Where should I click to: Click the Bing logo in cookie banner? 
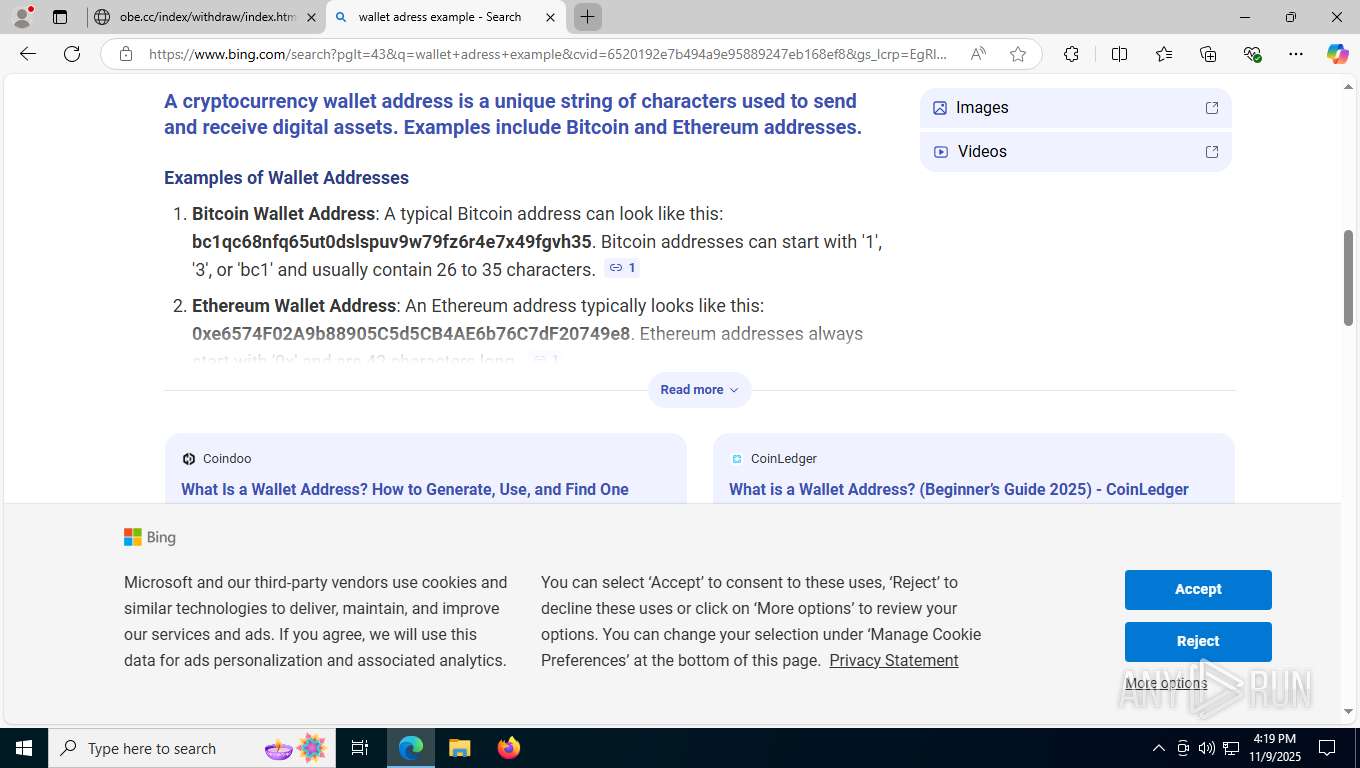150,537
